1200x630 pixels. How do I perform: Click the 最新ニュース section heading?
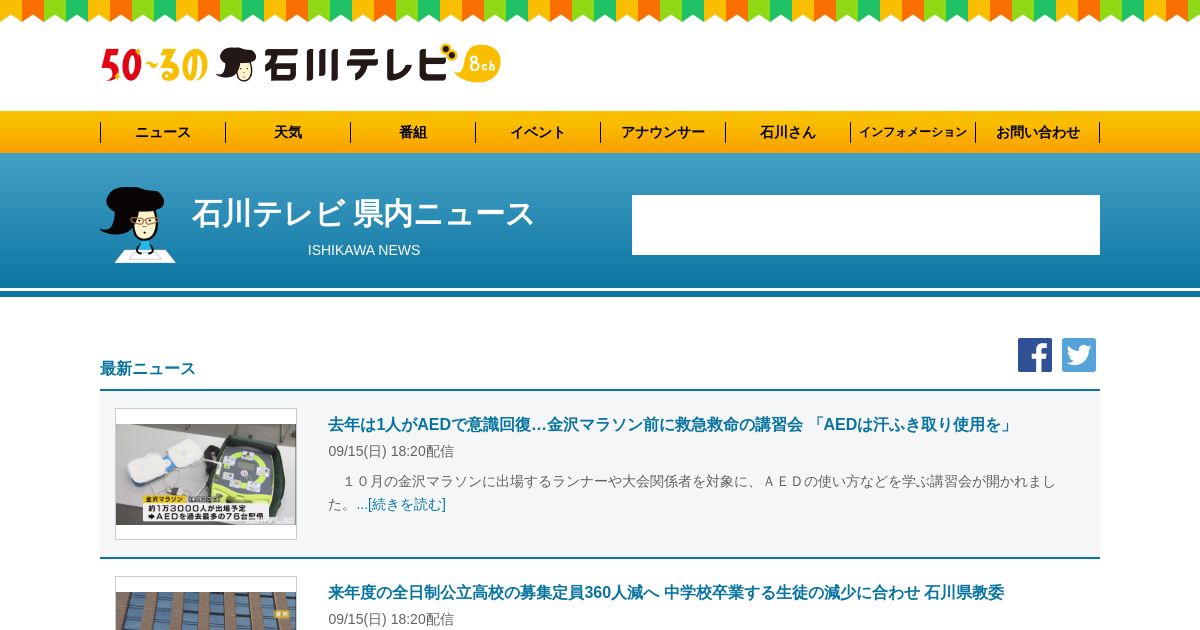click(148, 368)
